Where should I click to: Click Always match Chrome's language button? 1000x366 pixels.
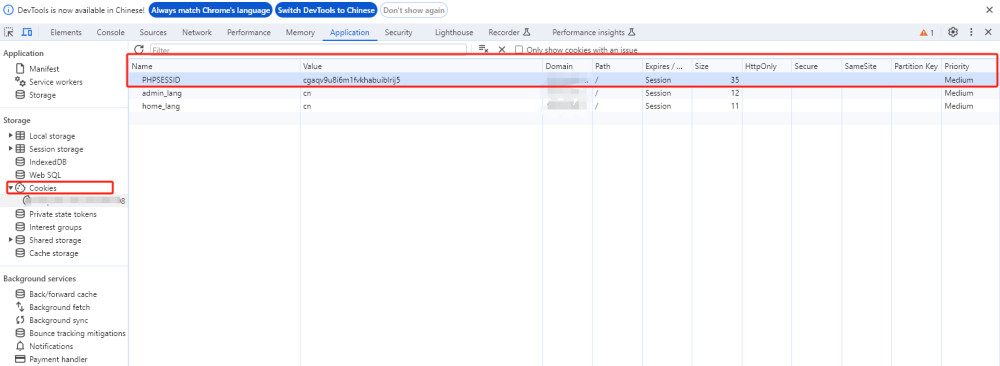(x=210, y=10)
